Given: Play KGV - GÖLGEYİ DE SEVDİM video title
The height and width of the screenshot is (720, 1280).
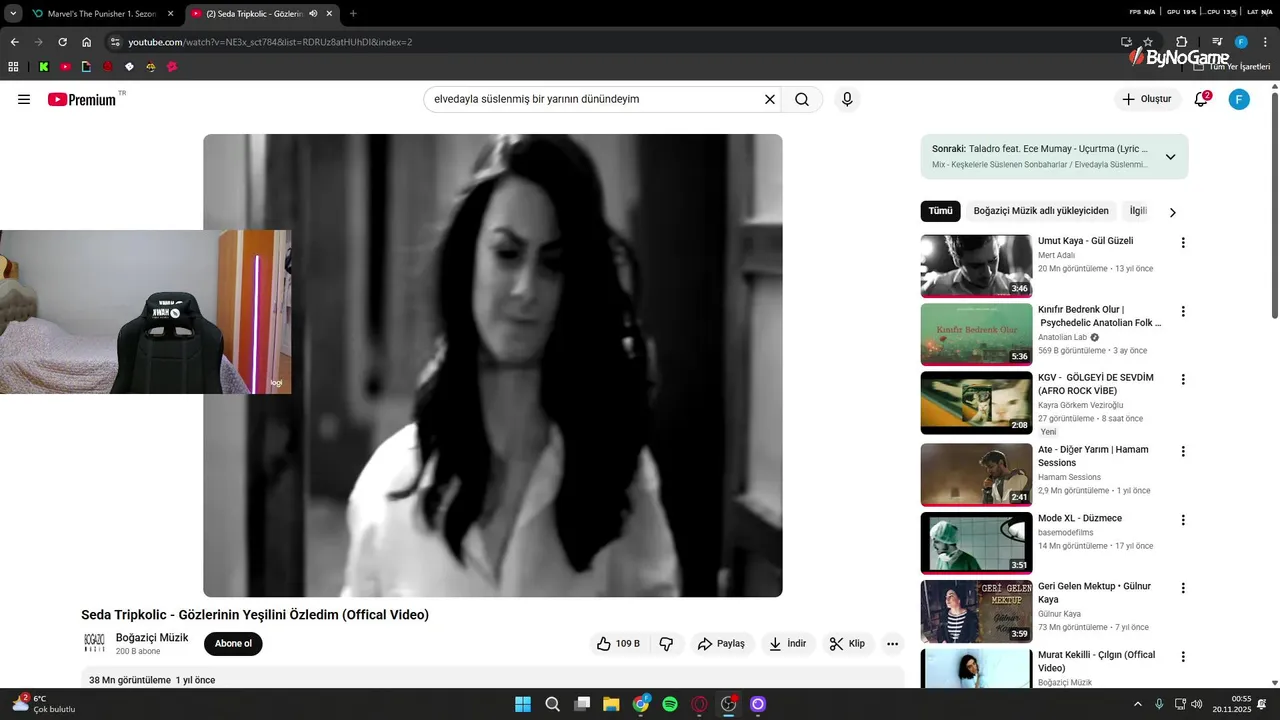Looking at the screenshot, I should coord(1096,384).
